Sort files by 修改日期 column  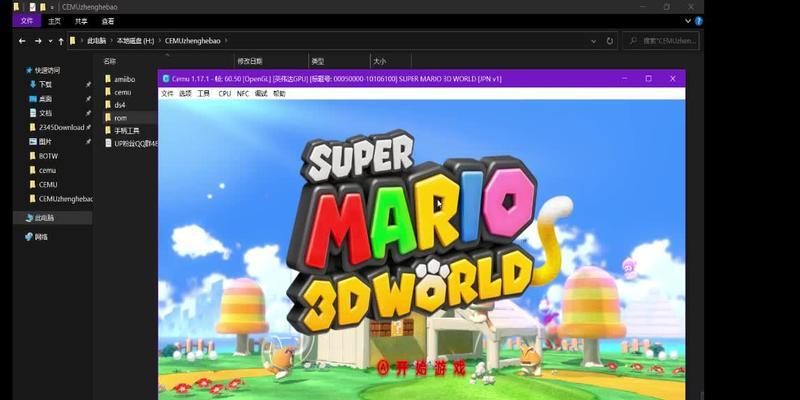point(250,61)
